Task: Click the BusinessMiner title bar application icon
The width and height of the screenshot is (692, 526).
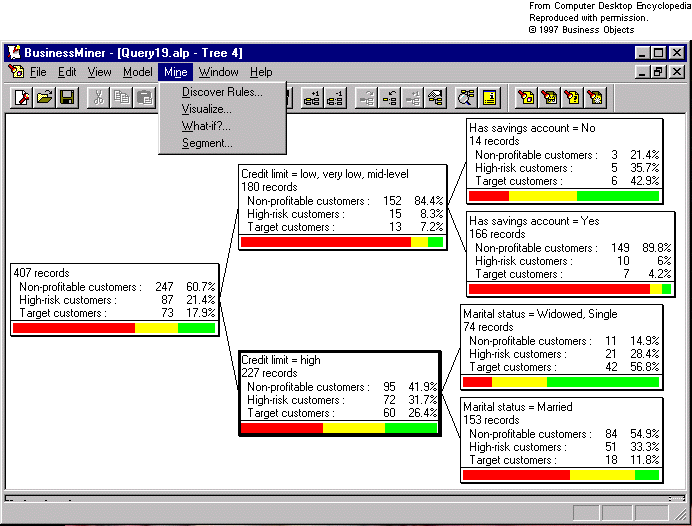Action: tap(15, 53)
